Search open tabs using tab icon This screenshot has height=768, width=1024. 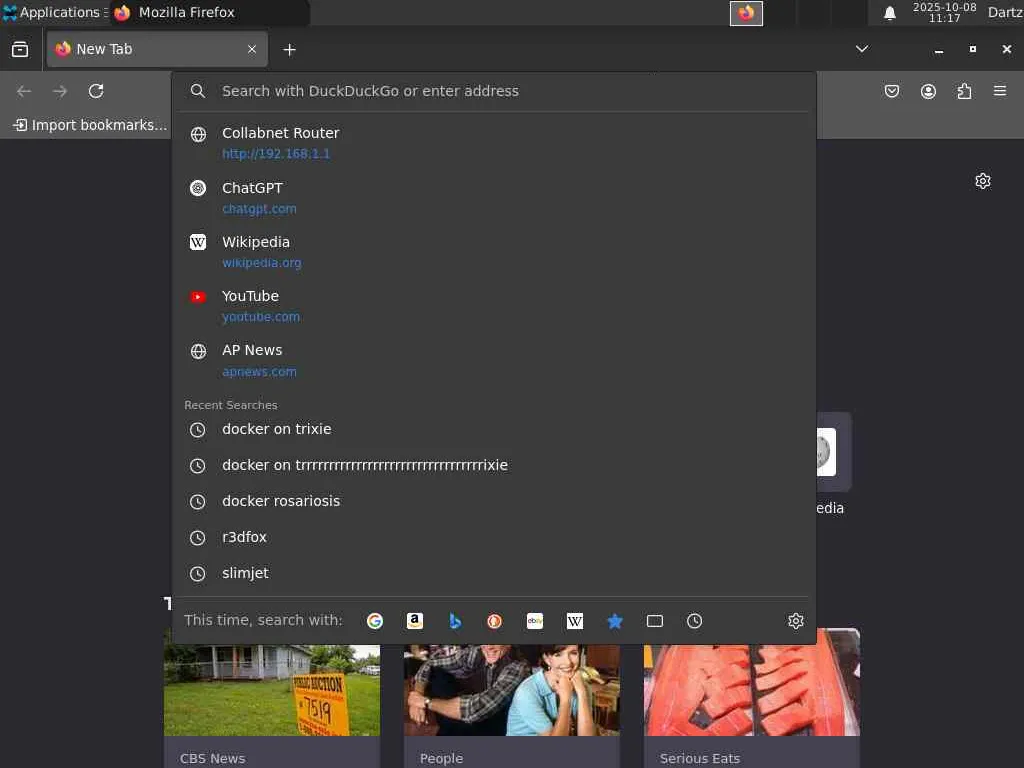654,621
